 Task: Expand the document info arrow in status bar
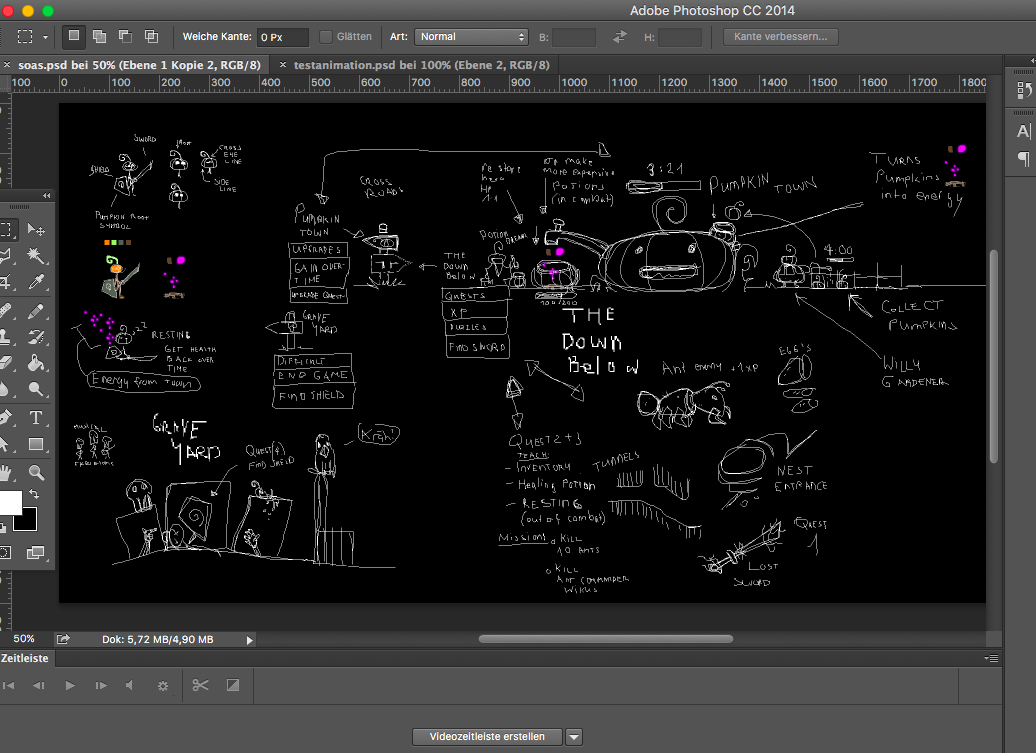249,639
